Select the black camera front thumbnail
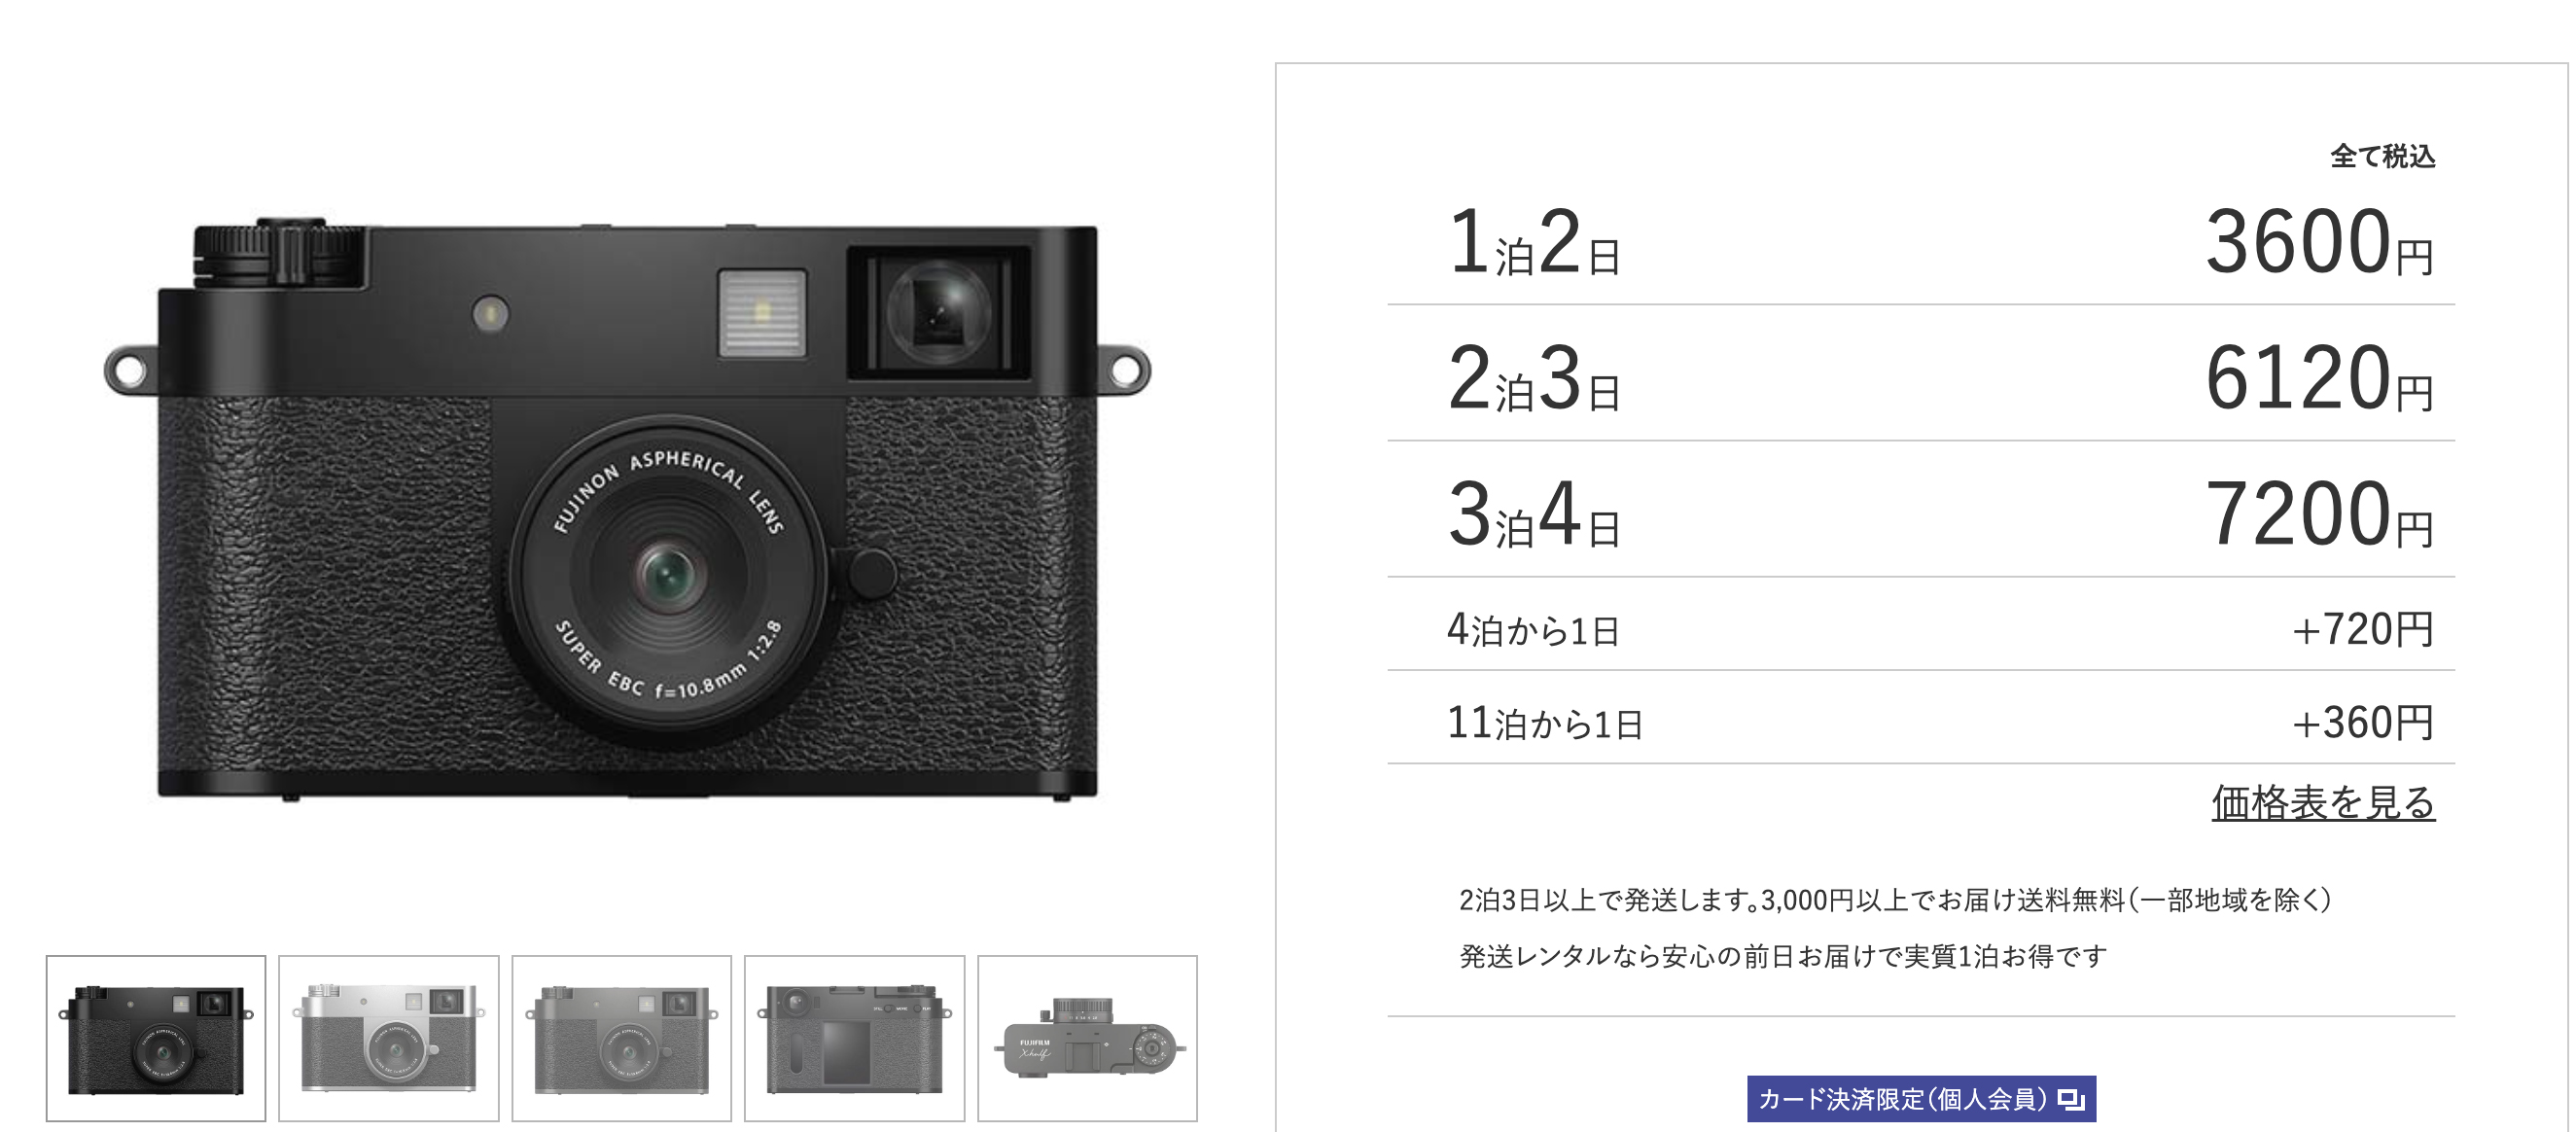Image resolution: width=2576 pixels, height=1132 pixels. (x=156, y=1038)
